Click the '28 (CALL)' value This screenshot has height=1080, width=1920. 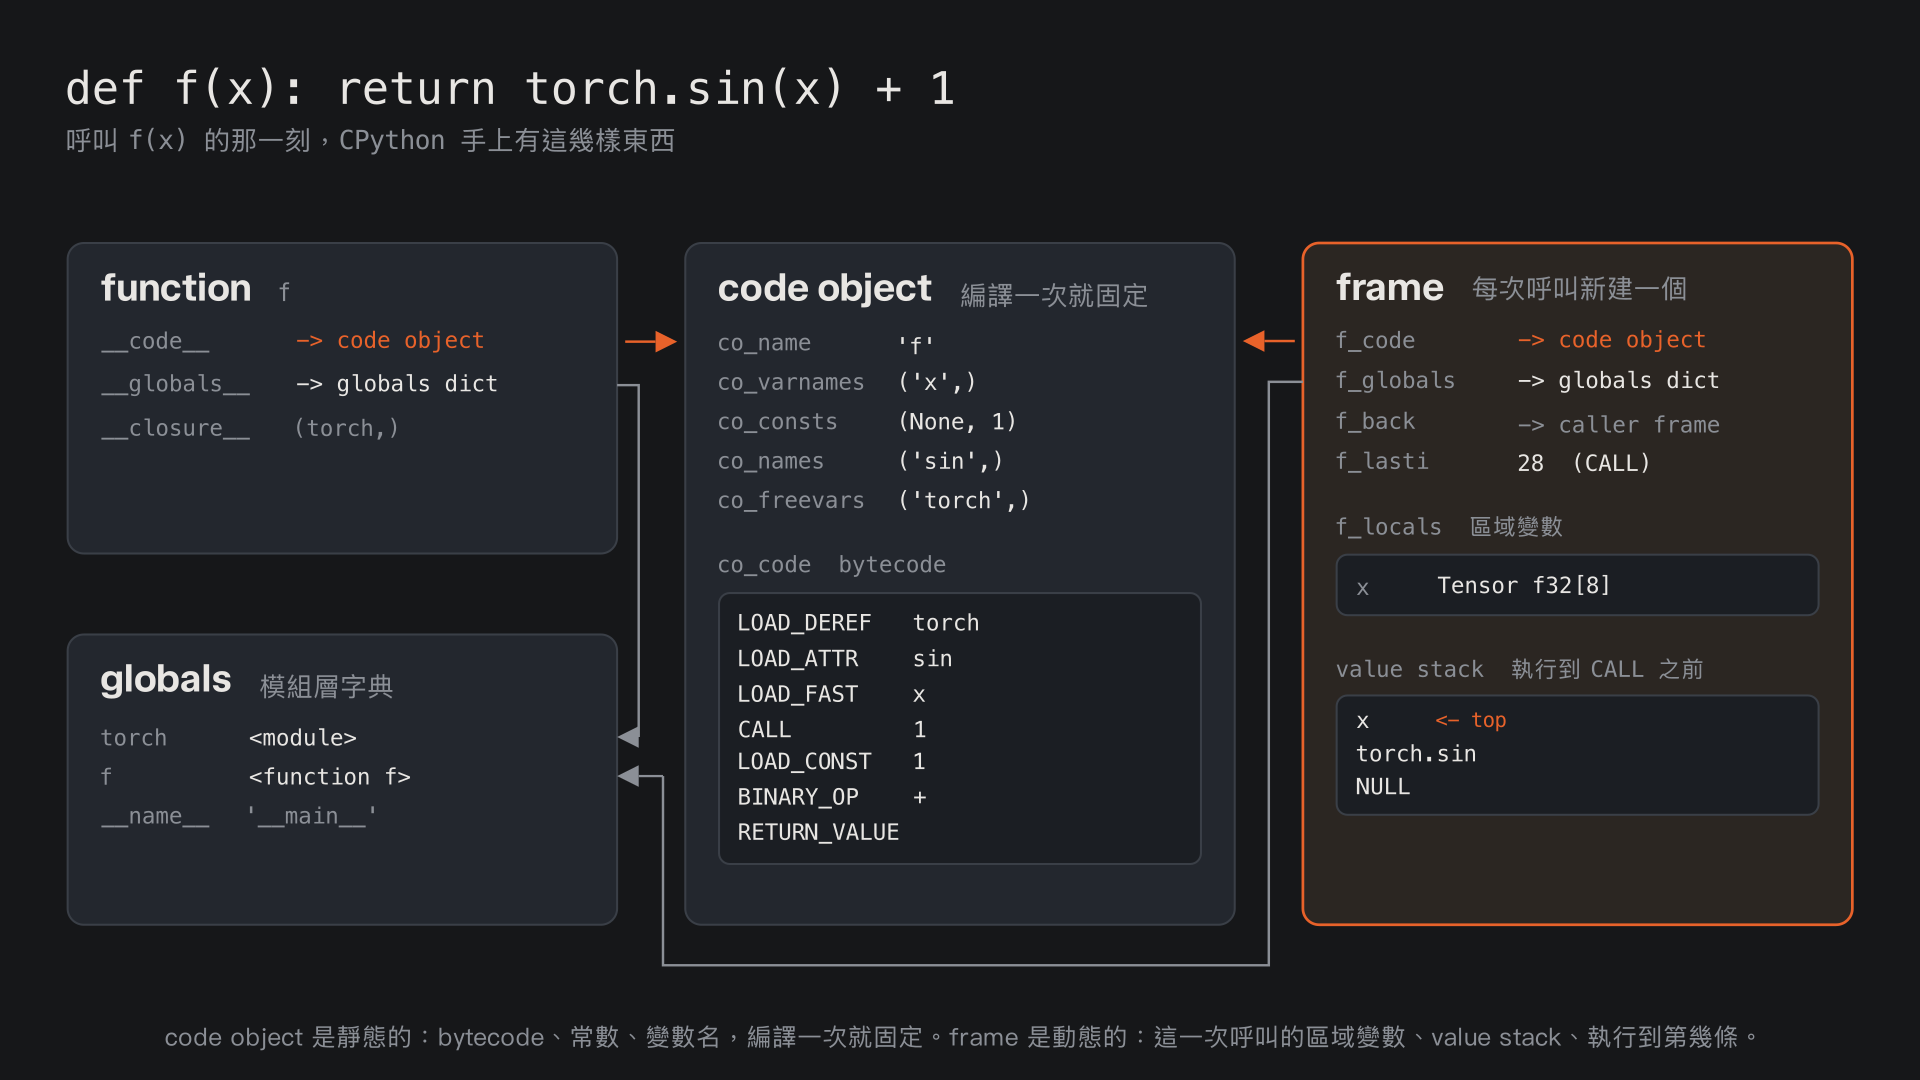tap(1584, 463)
